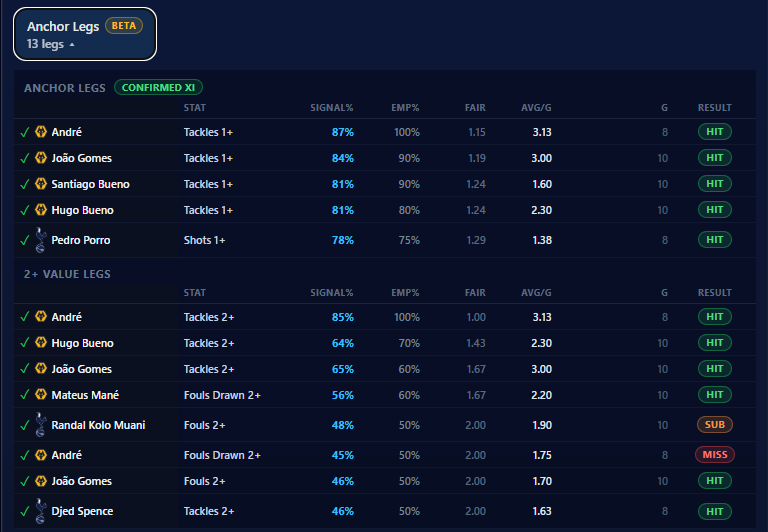Click the Wolves crest in João Gomes Tackles 2+ row

tap(41, 368)
